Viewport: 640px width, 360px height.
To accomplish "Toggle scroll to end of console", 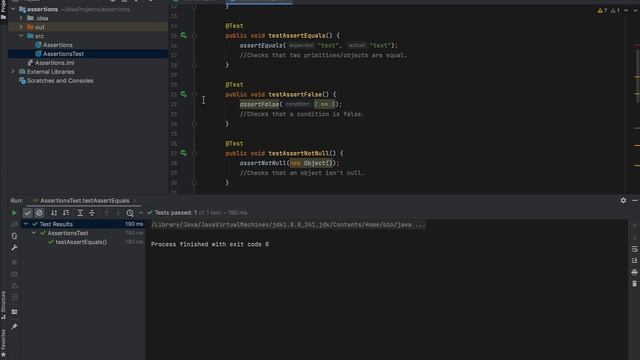I will pos(634,260).
